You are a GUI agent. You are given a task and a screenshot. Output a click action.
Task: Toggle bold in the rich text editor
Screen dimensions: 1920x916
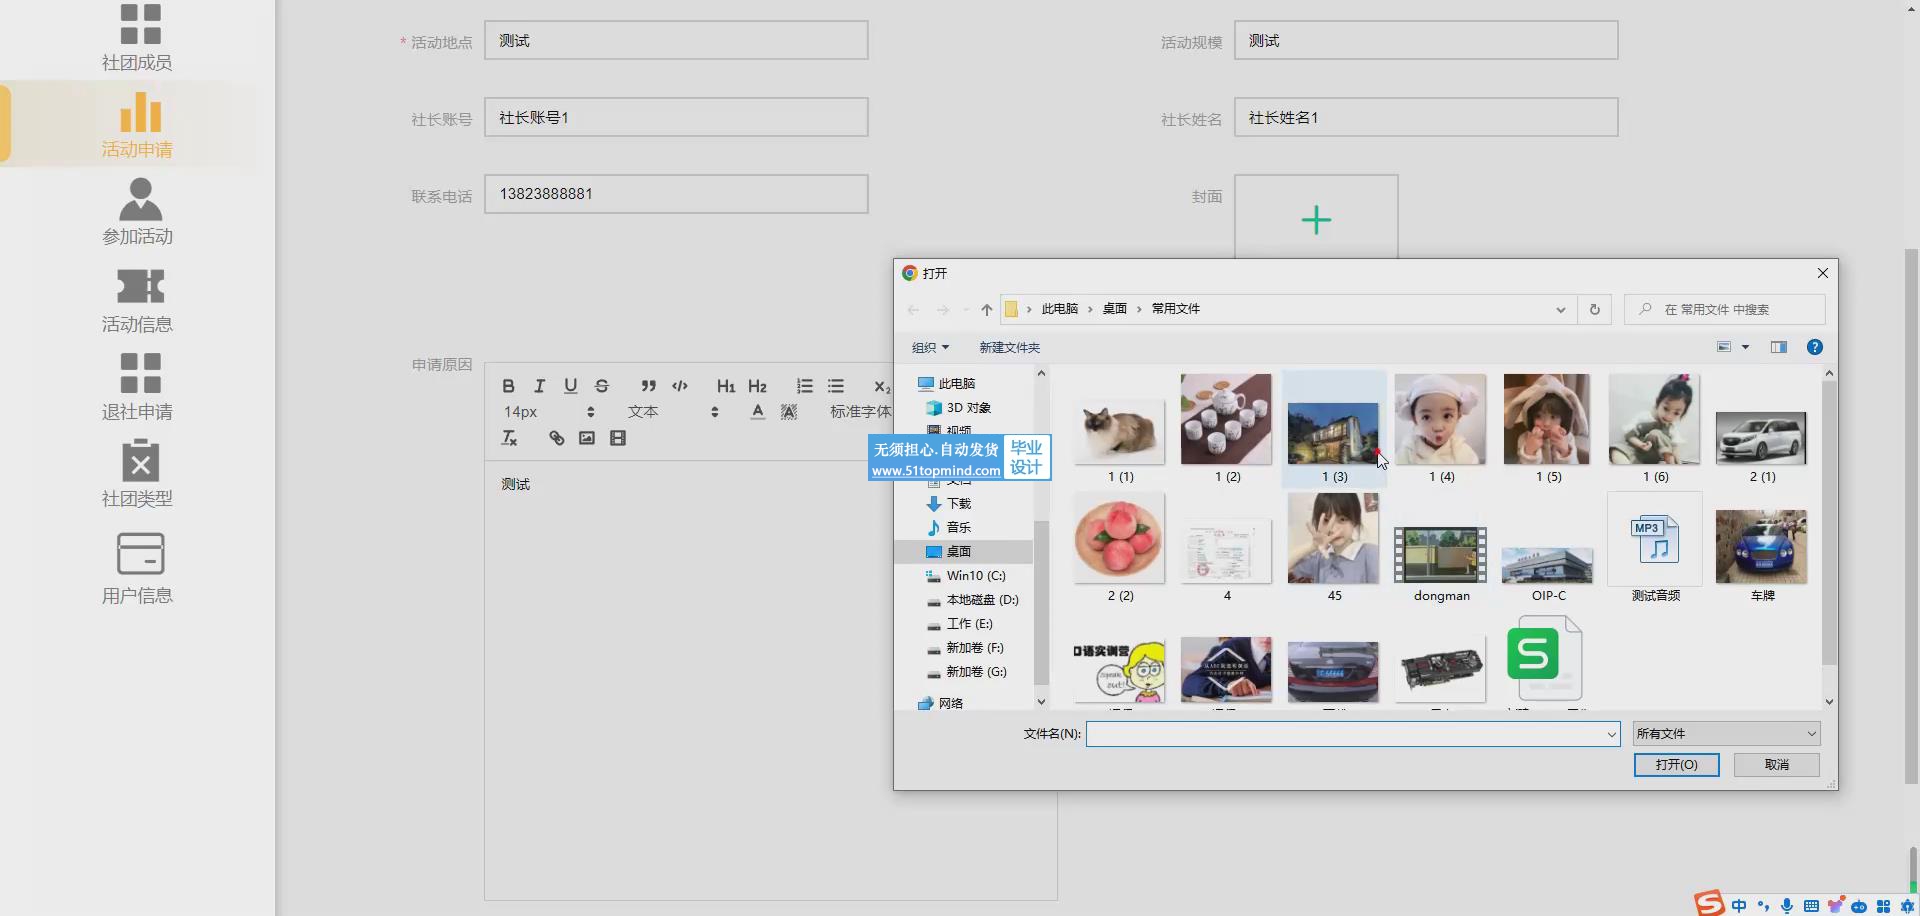pos(508,386)
